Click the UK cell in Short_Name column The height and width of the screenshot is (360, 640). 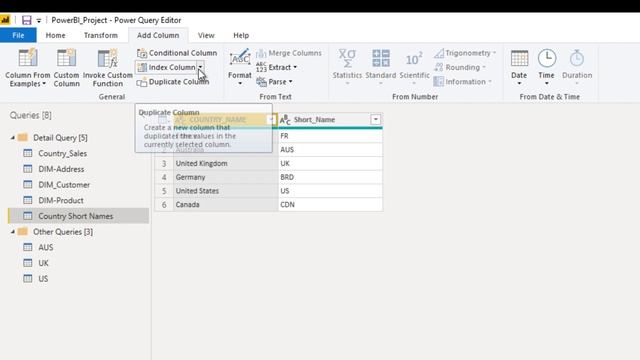[x=330, y=163]
